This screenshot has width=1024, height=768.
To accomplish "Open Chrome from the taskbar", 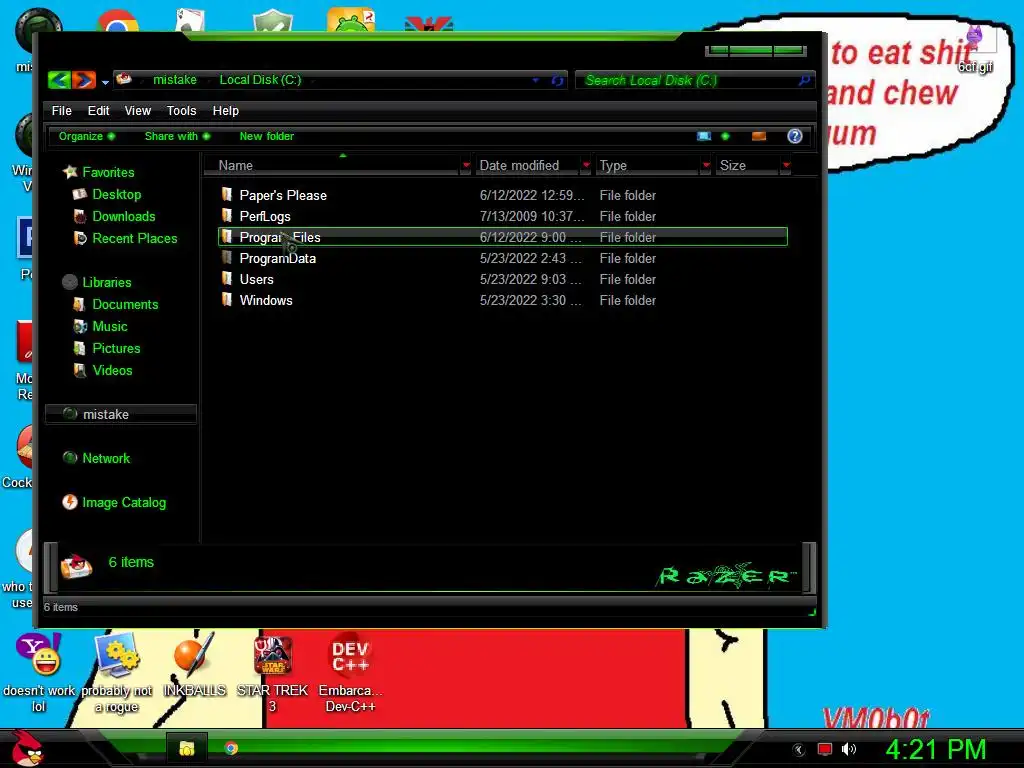I will click(231, 748).
